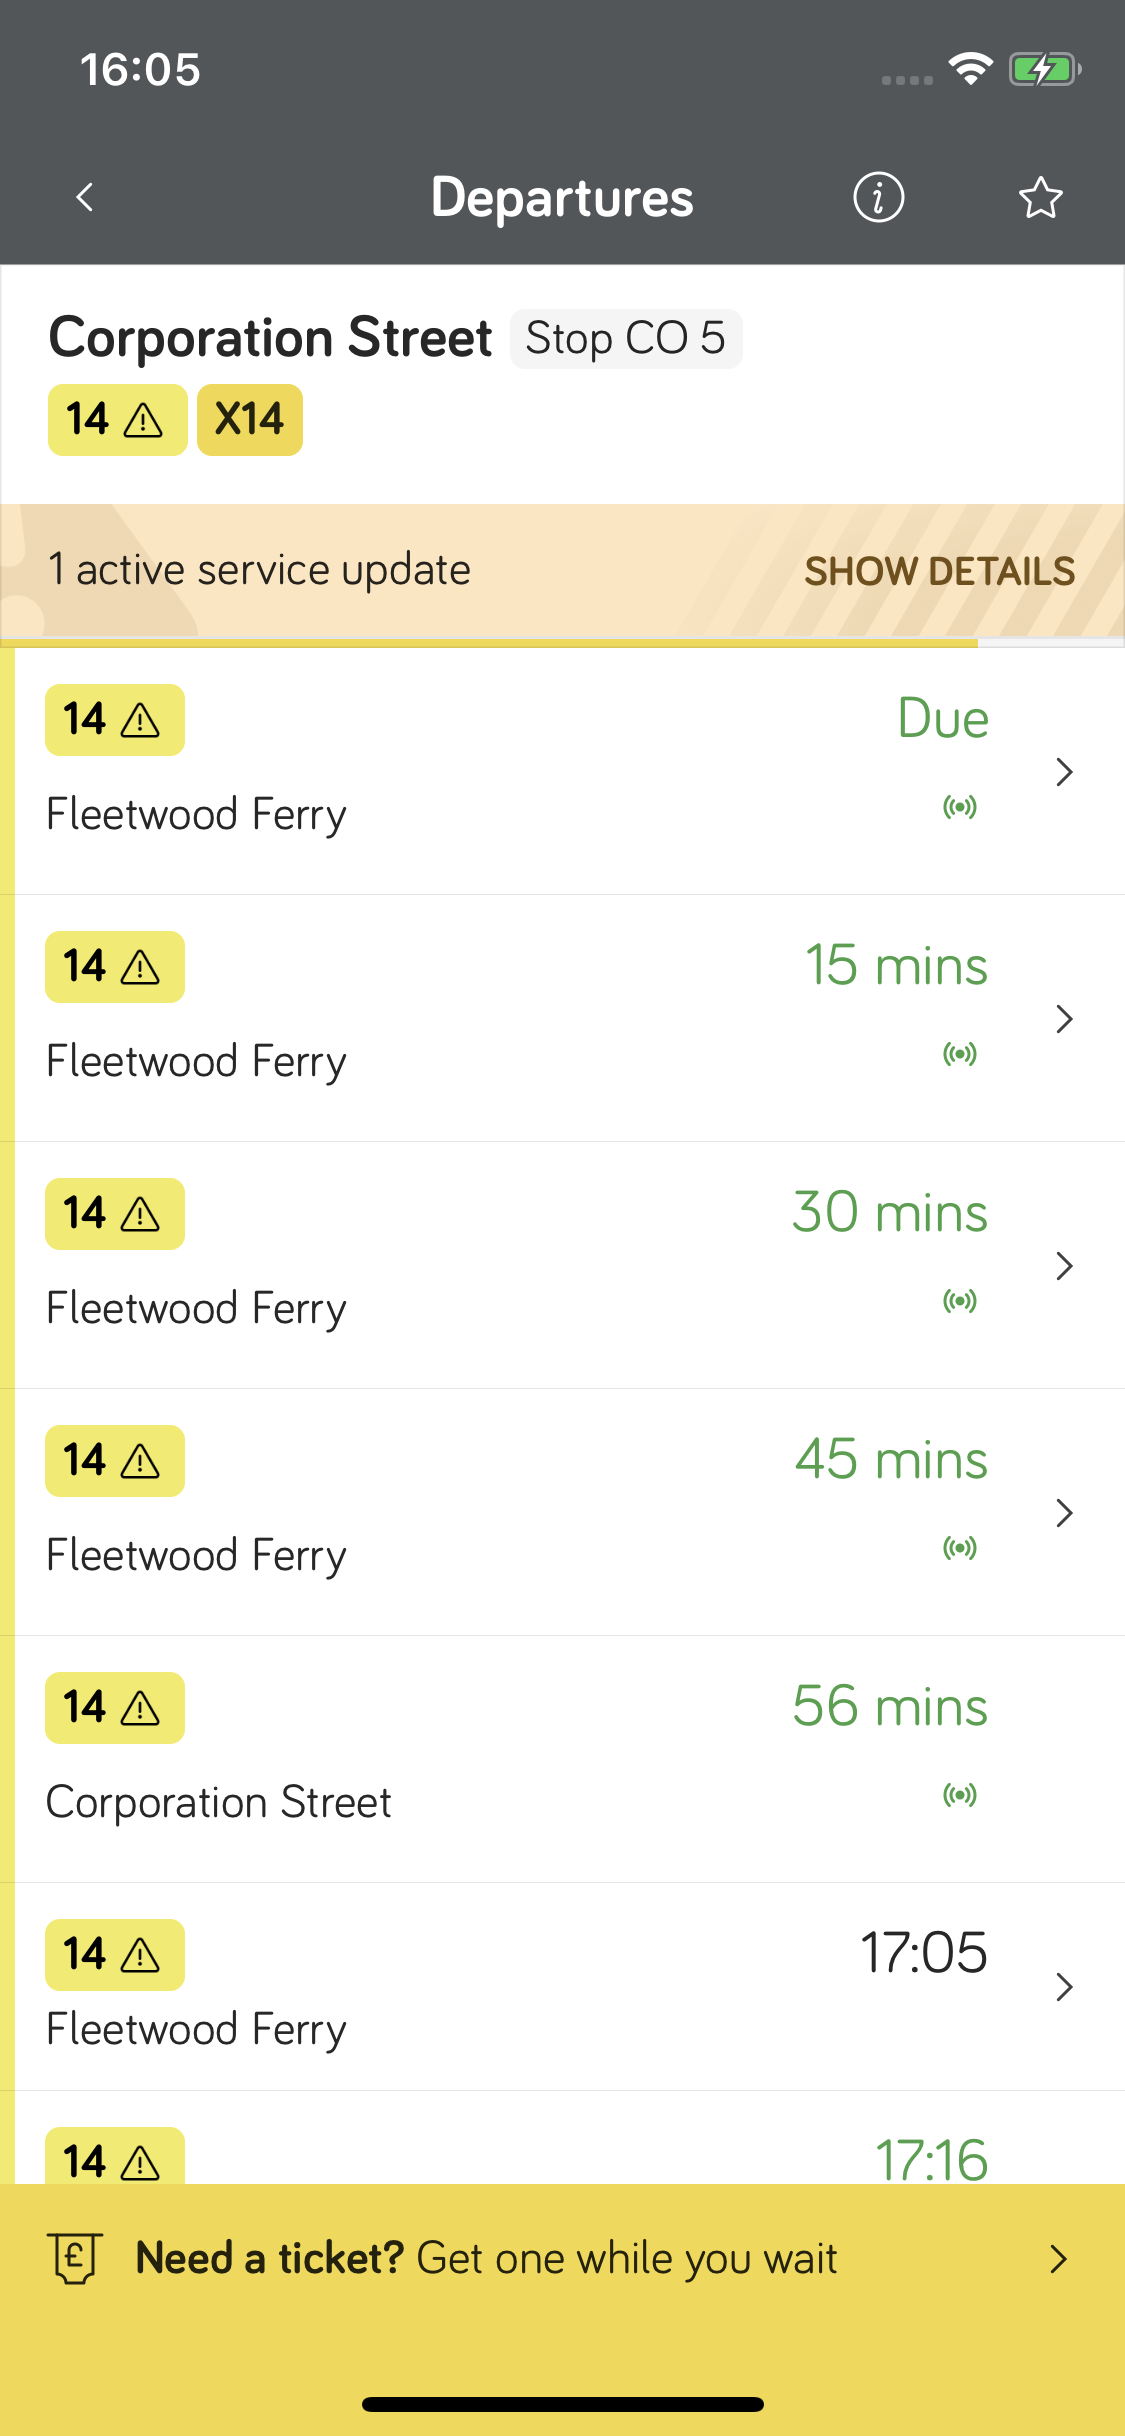This screenshot has width=1125, height=2436.
Task: Select the 14 route filter badge
Action: click(x=117, y=420)
